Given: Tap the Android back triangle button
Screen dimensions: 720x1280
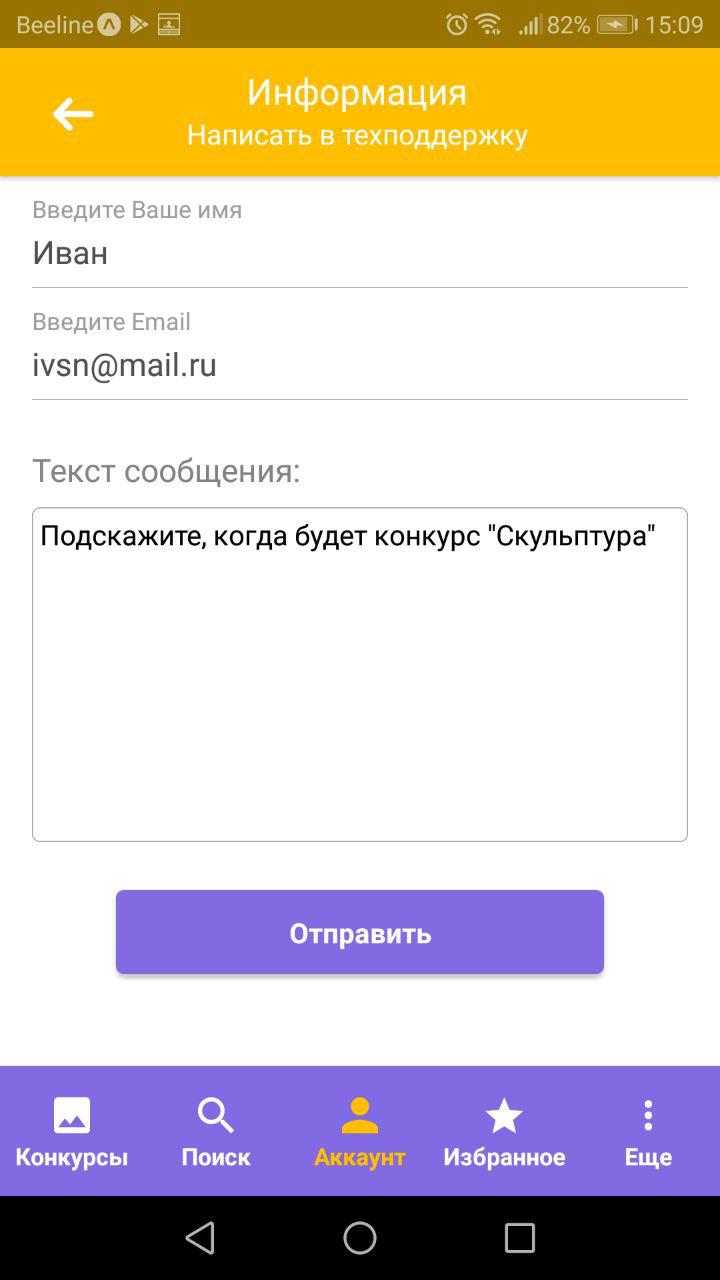Looking at the screenshot, I should click(200, 1238).
